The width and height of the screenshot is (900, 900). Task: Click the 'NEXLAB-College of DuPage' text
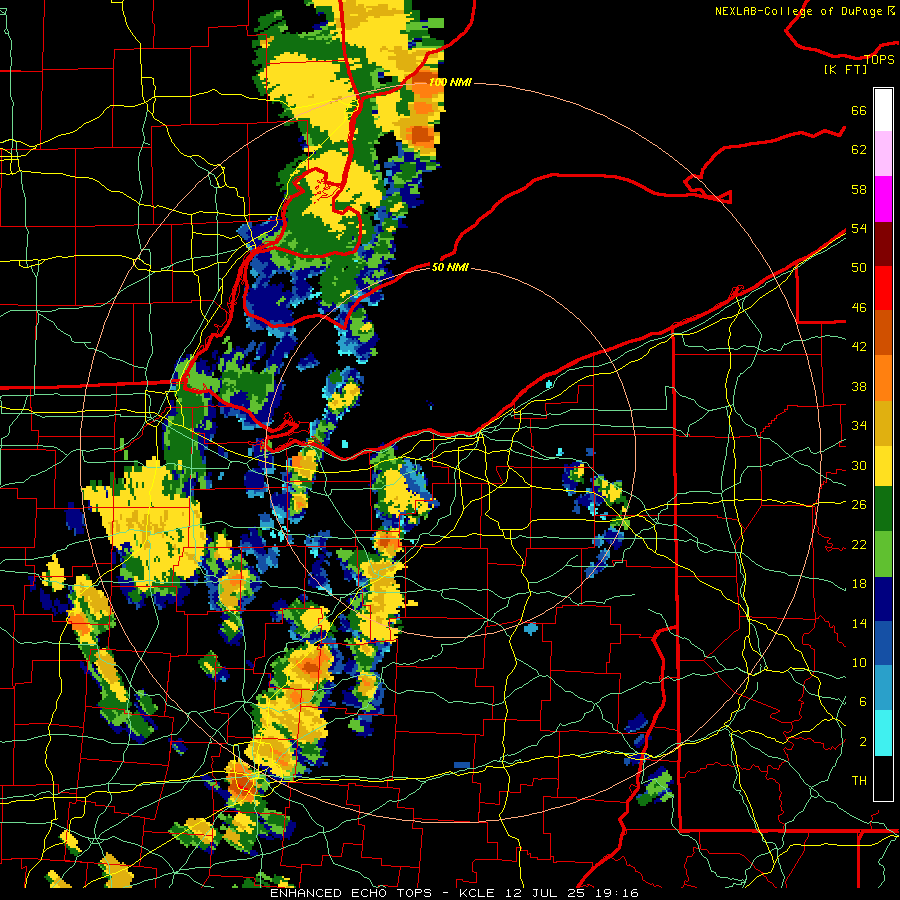click(x=798, y=11)
